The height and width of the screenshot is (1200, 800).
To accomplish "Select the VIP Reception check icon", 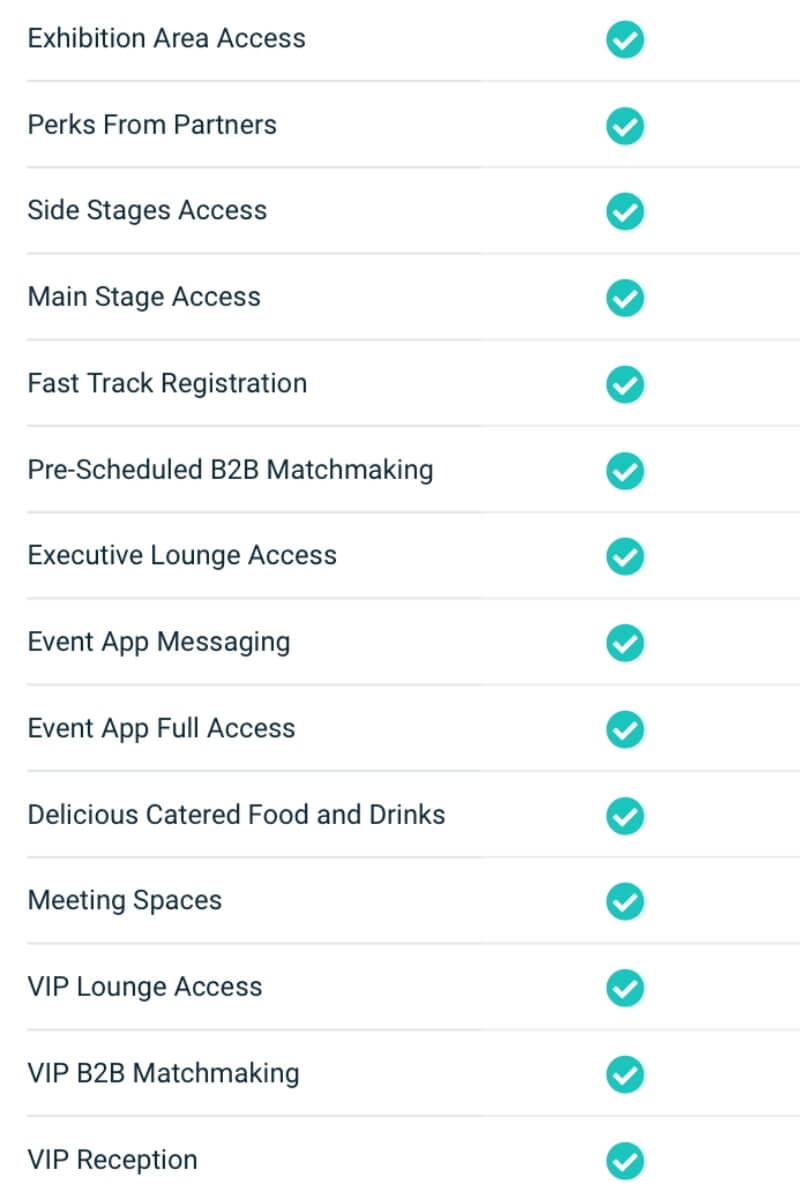I will coord(625,1161).
